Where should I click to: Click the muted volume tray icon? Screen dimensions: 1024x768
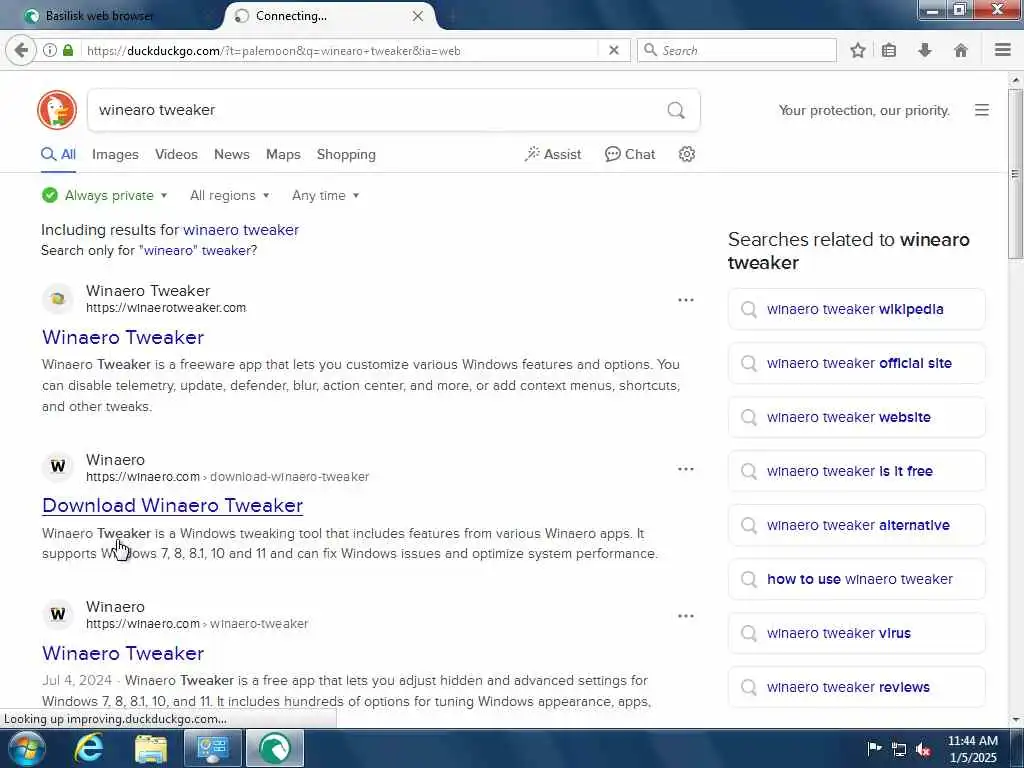coord(923,749)
